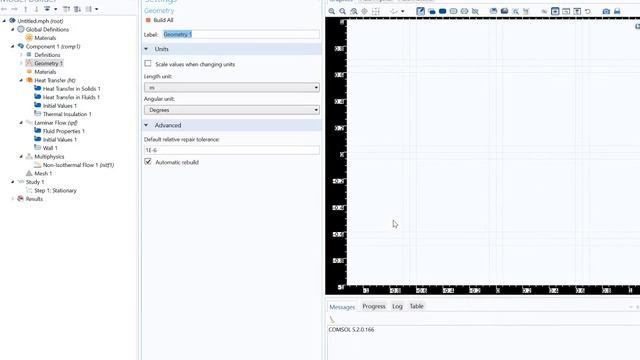Select the Thermal Insulation 1 node
Viewport: 640px width, 360px height.
67,114
